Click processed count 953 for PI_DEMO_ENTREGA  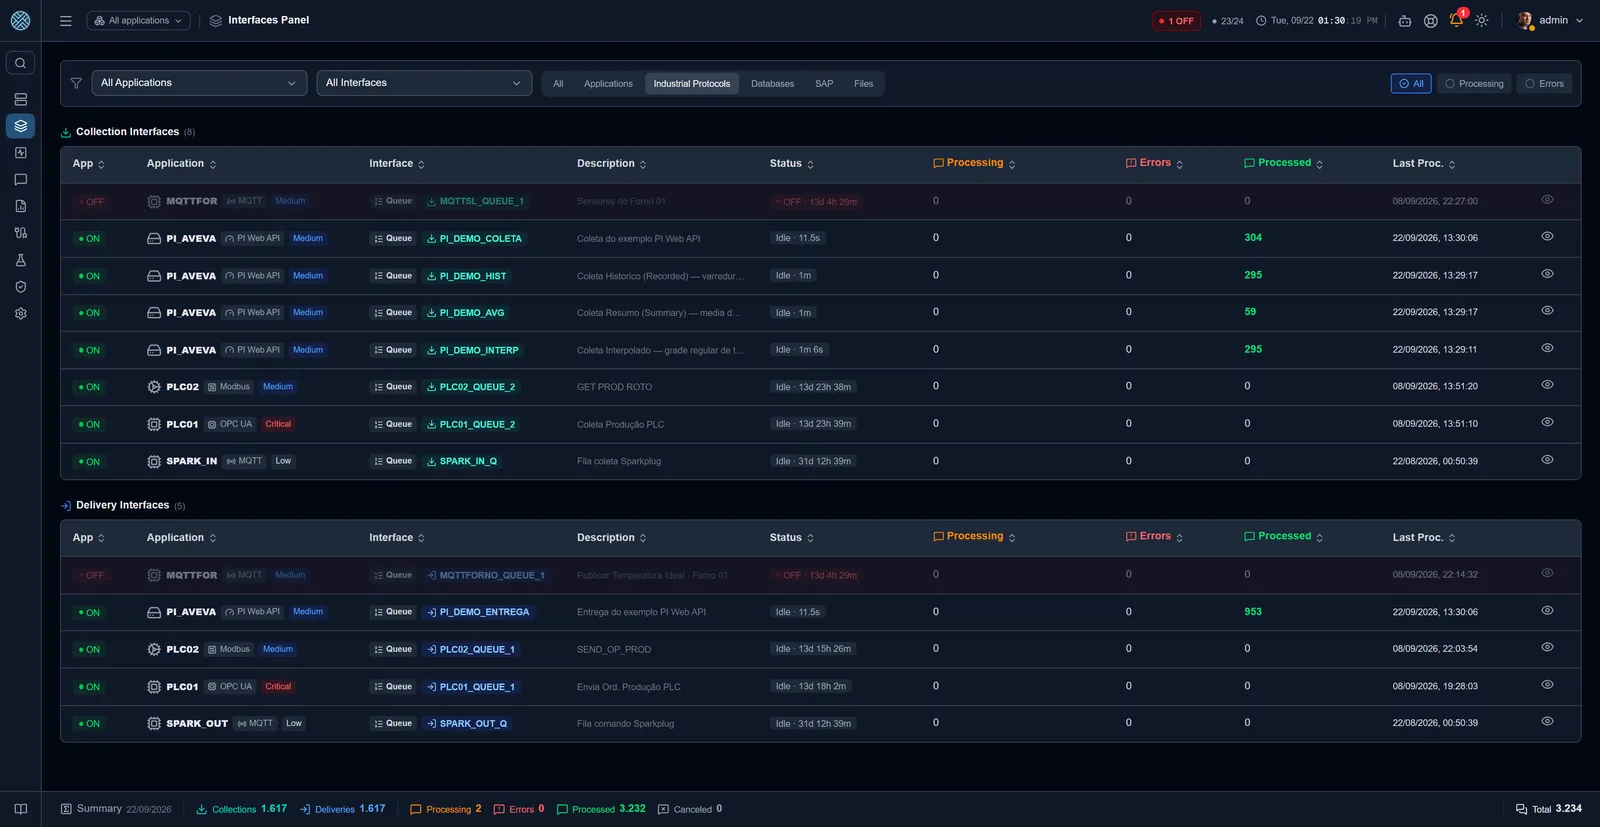[x=1253, y=612]
